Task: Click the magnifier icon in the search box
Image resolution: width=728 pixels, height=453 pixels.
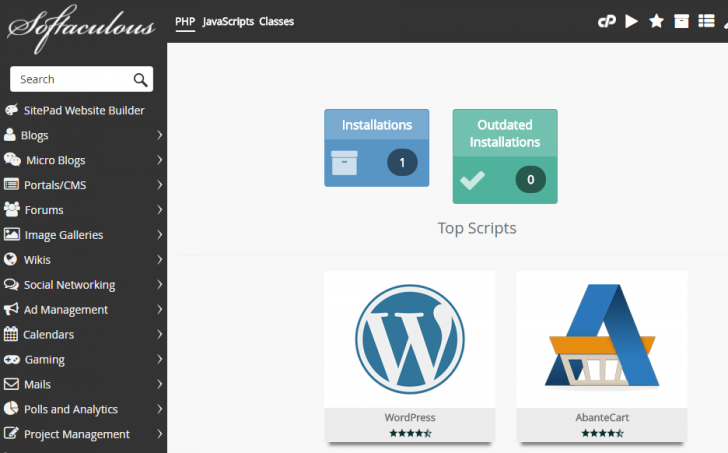Action: pyautogui.click(x=140, y=79)
